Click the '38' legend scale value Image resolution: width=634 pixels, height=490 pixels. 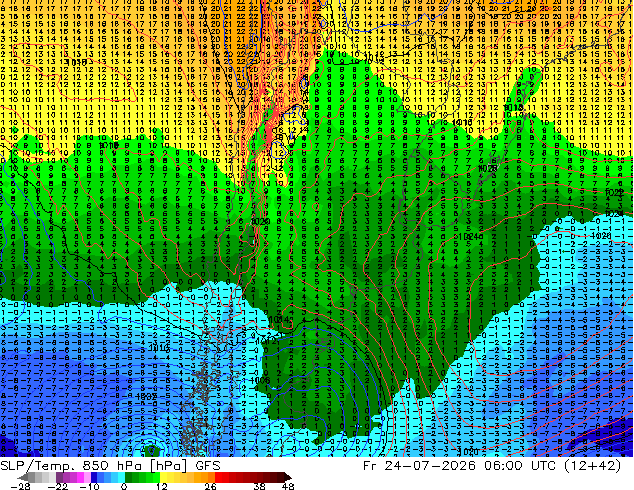(260, 486)
